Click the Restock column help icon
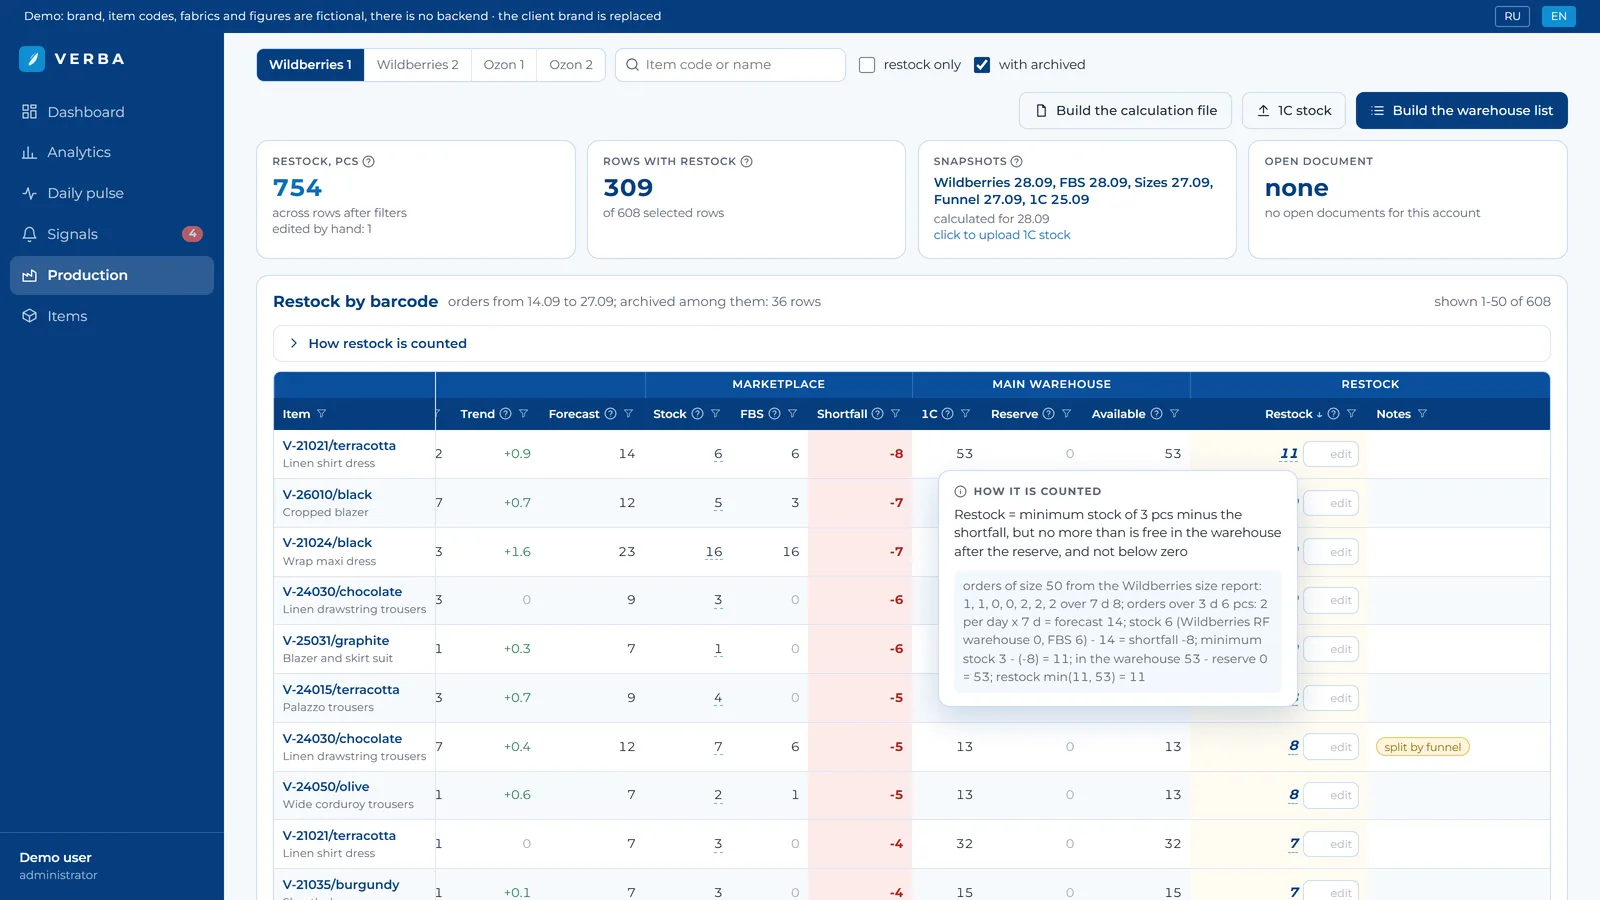Viewport: 1600px width, 900px height. click(x=1333, y=414)
